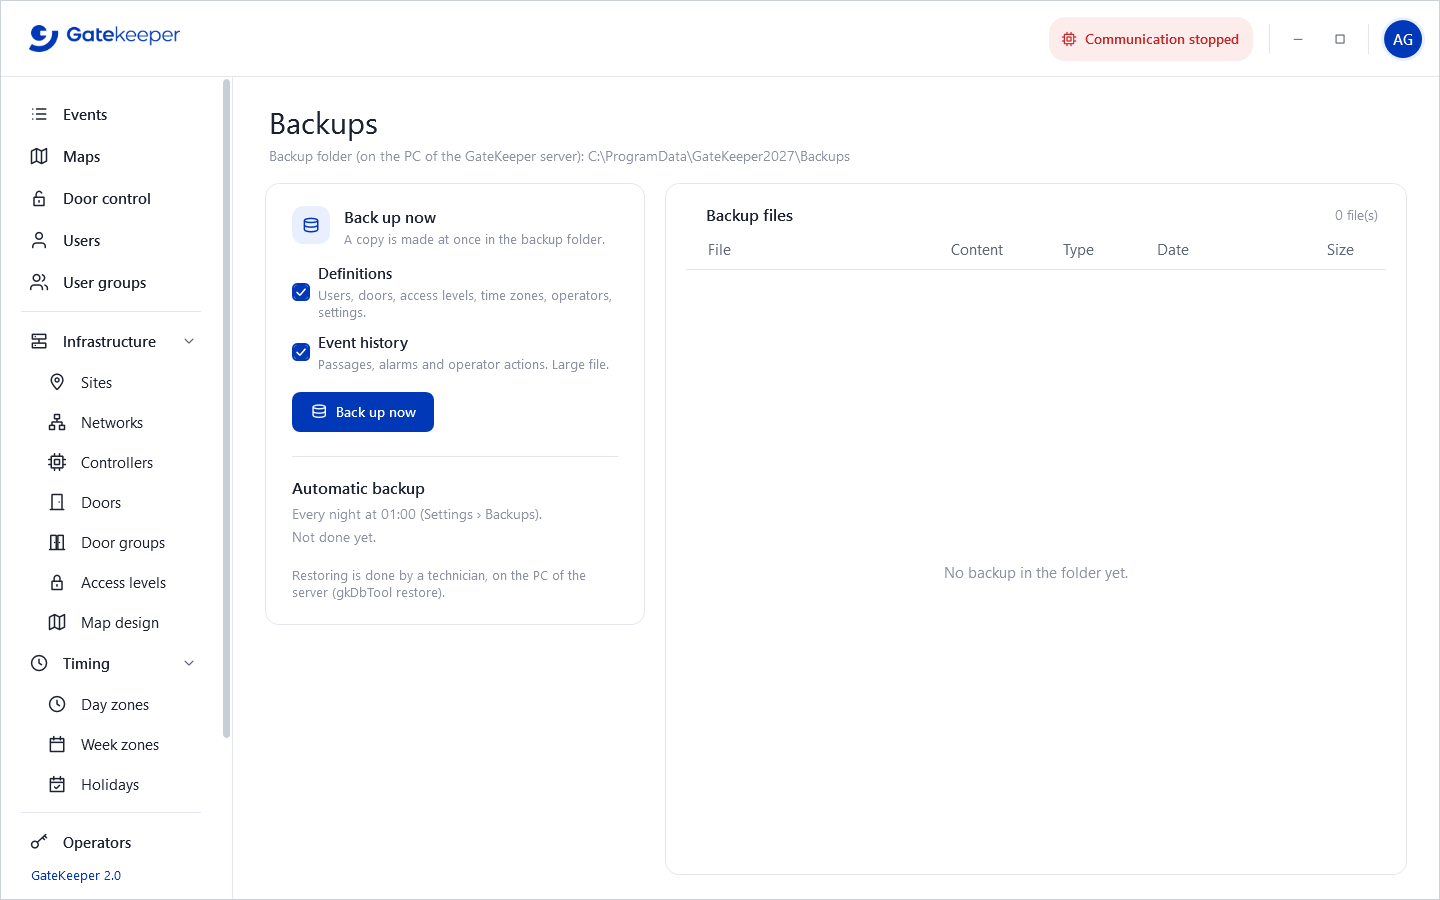Click the Doors icon
Screen dimensions: 1440x900
(x=57, y=502)
